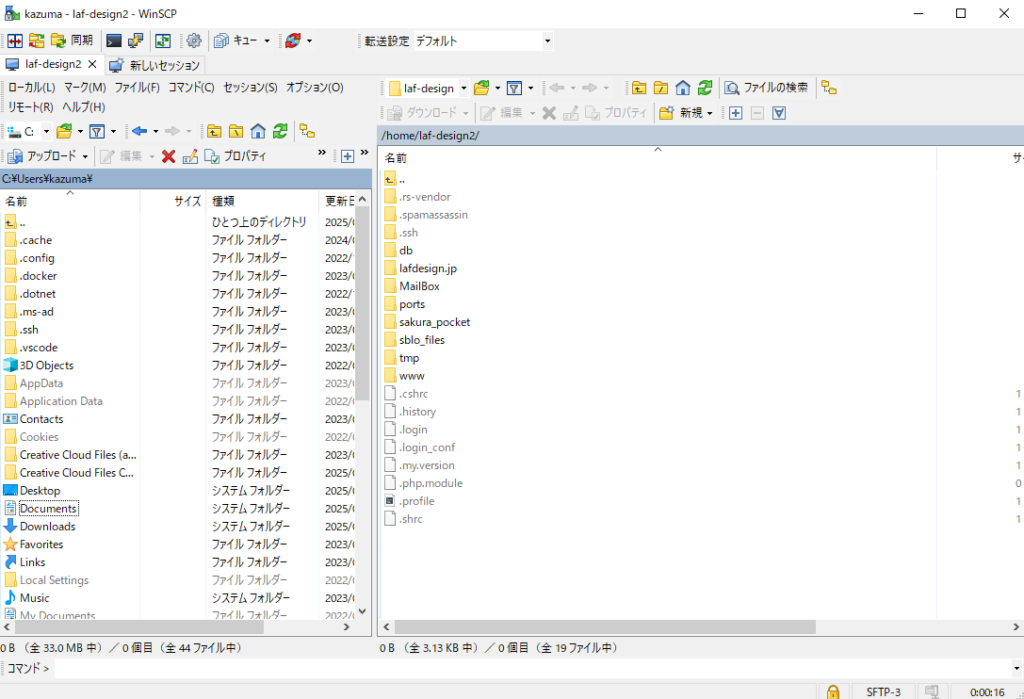Viewport: 1024px width, 699px height.
Task: Click remote panel selection filter funnel icon
Action: (779, 114)
